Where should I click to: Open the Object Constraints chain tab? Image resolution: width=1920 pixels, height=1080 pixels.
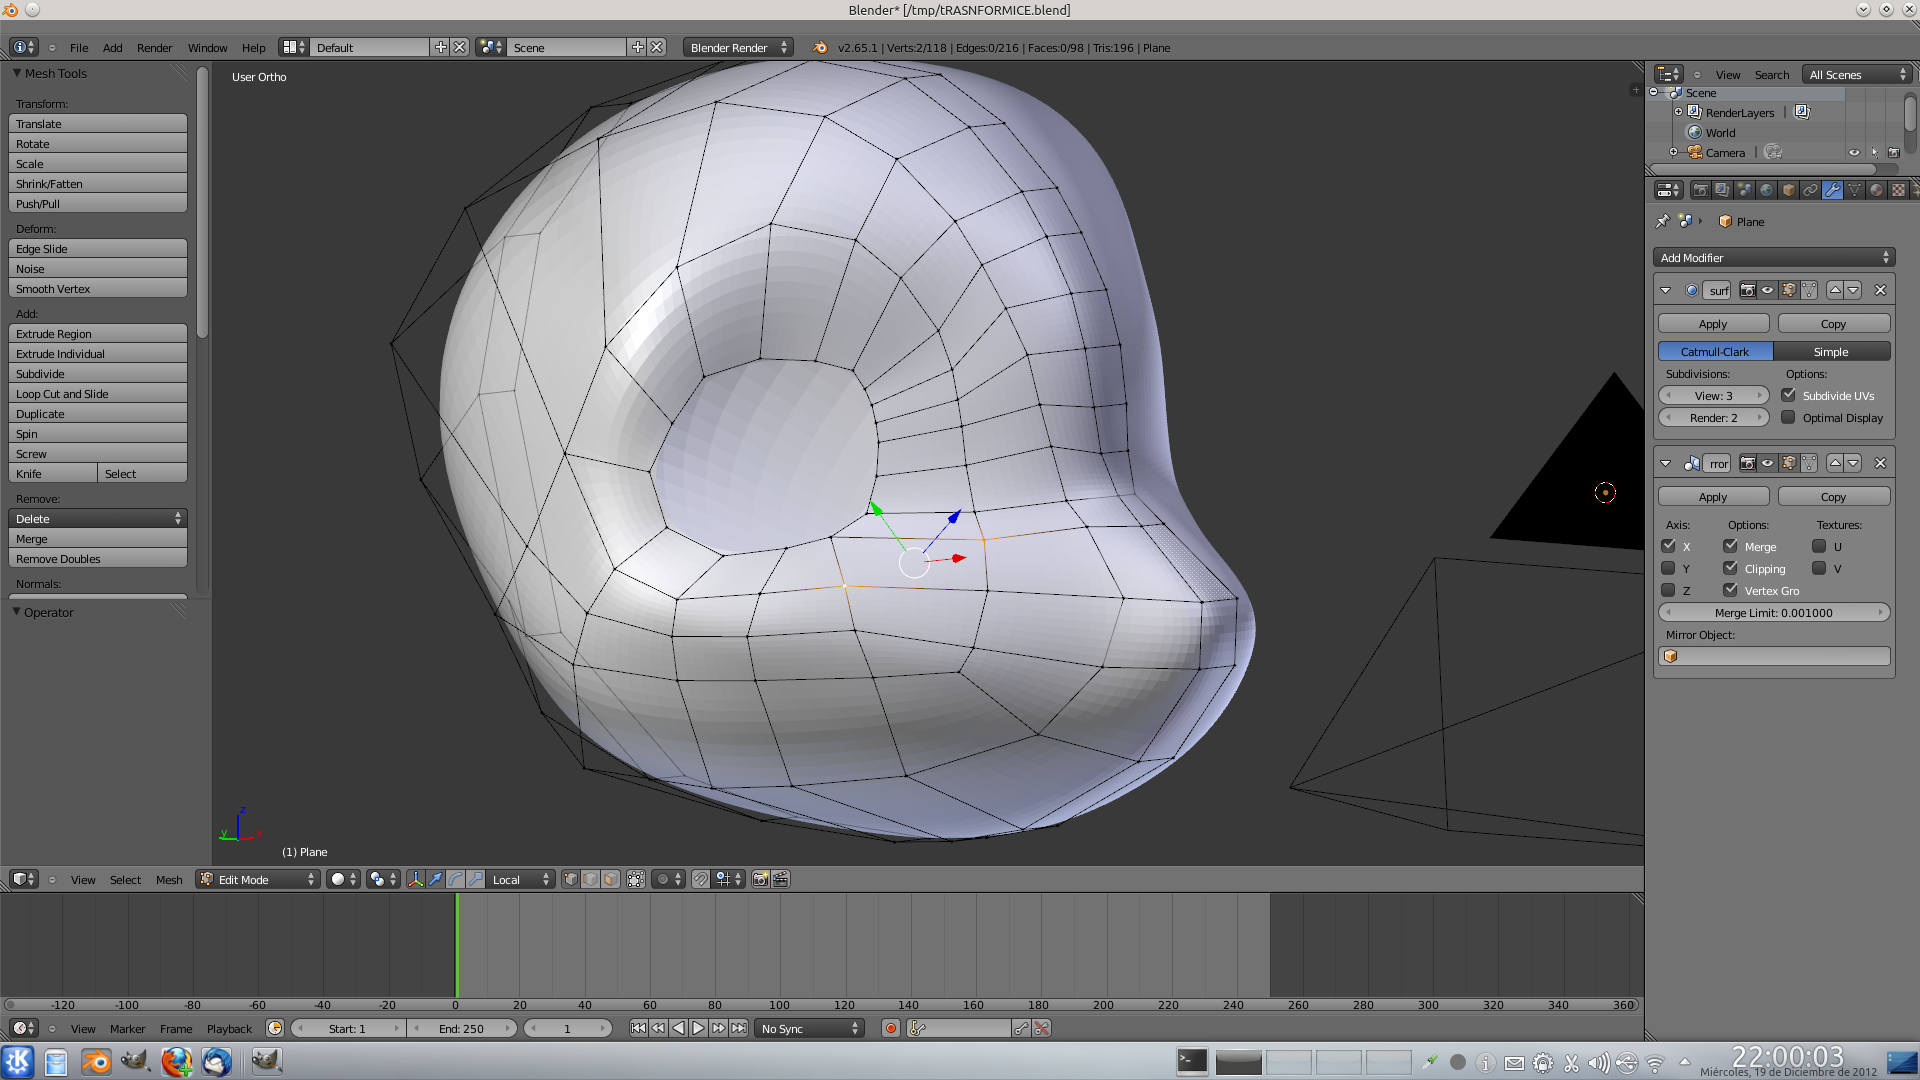click(1811, 190)
